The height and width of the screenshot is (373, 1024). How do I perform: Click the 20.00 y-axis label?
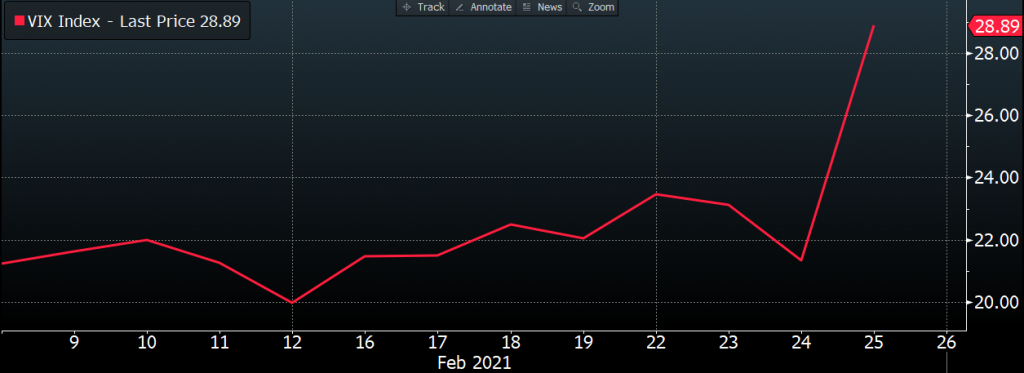997,302
